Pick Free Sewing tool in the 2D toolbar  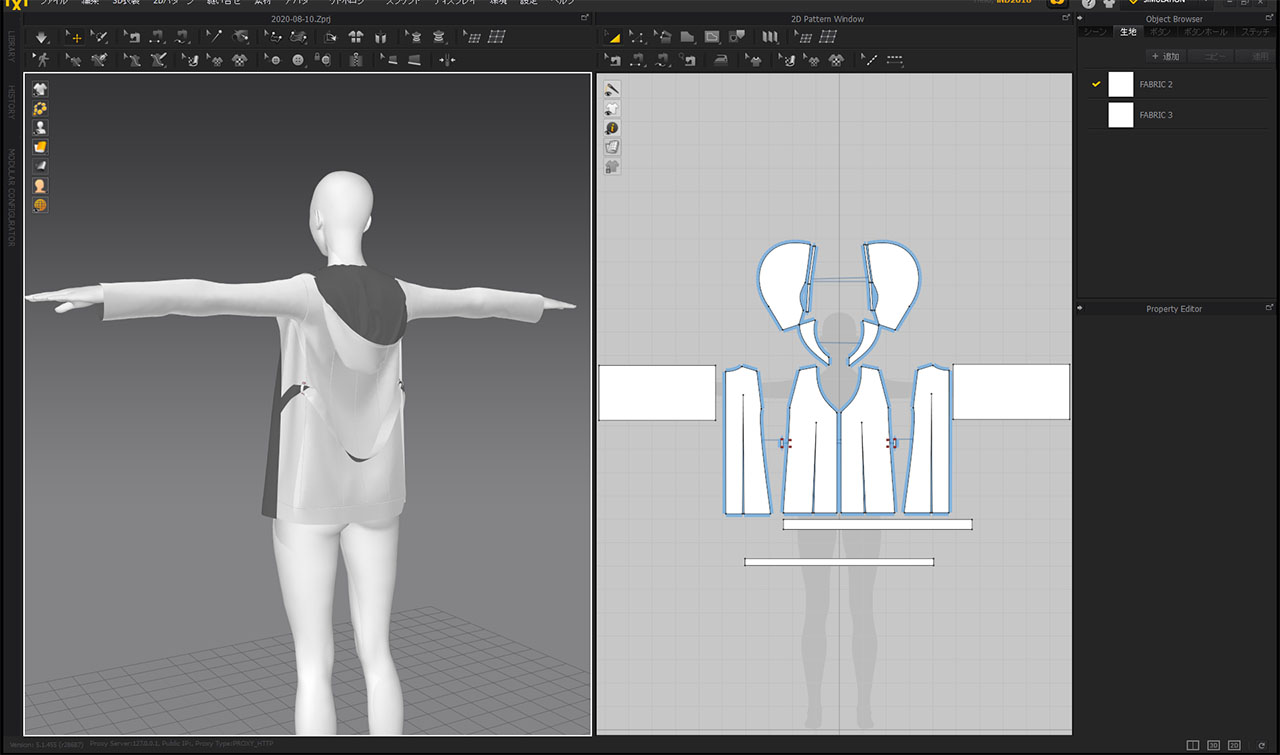[x=661, y=60]
